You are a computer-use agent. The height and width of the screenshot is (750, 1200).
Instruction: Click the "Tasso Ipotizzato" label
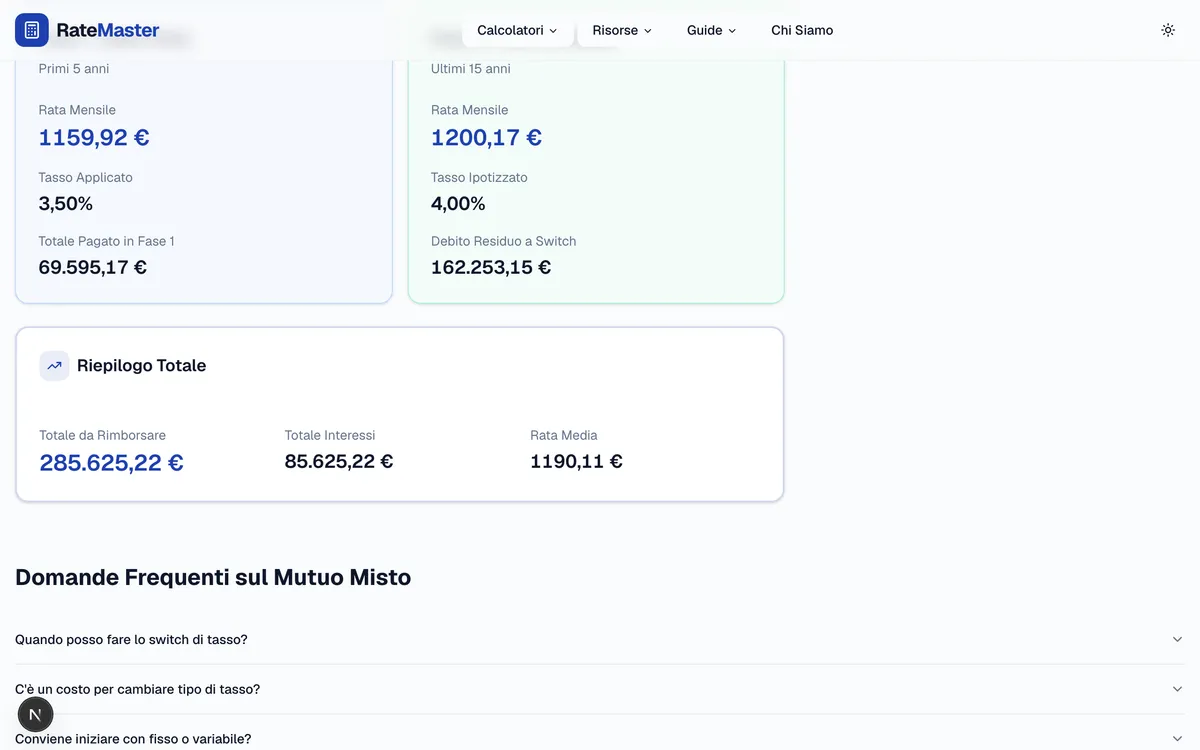pyautogui.click(x=479, y=177)
